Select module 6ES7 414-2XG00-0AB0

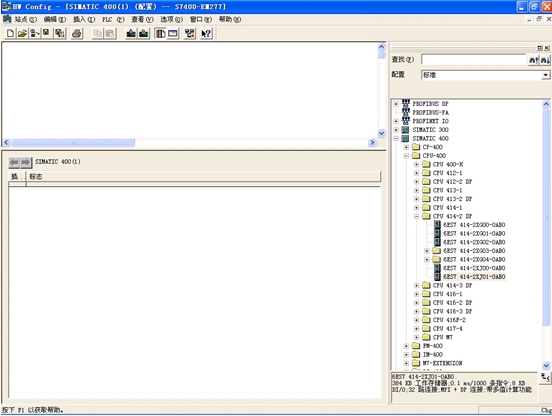tap(474, 225)
